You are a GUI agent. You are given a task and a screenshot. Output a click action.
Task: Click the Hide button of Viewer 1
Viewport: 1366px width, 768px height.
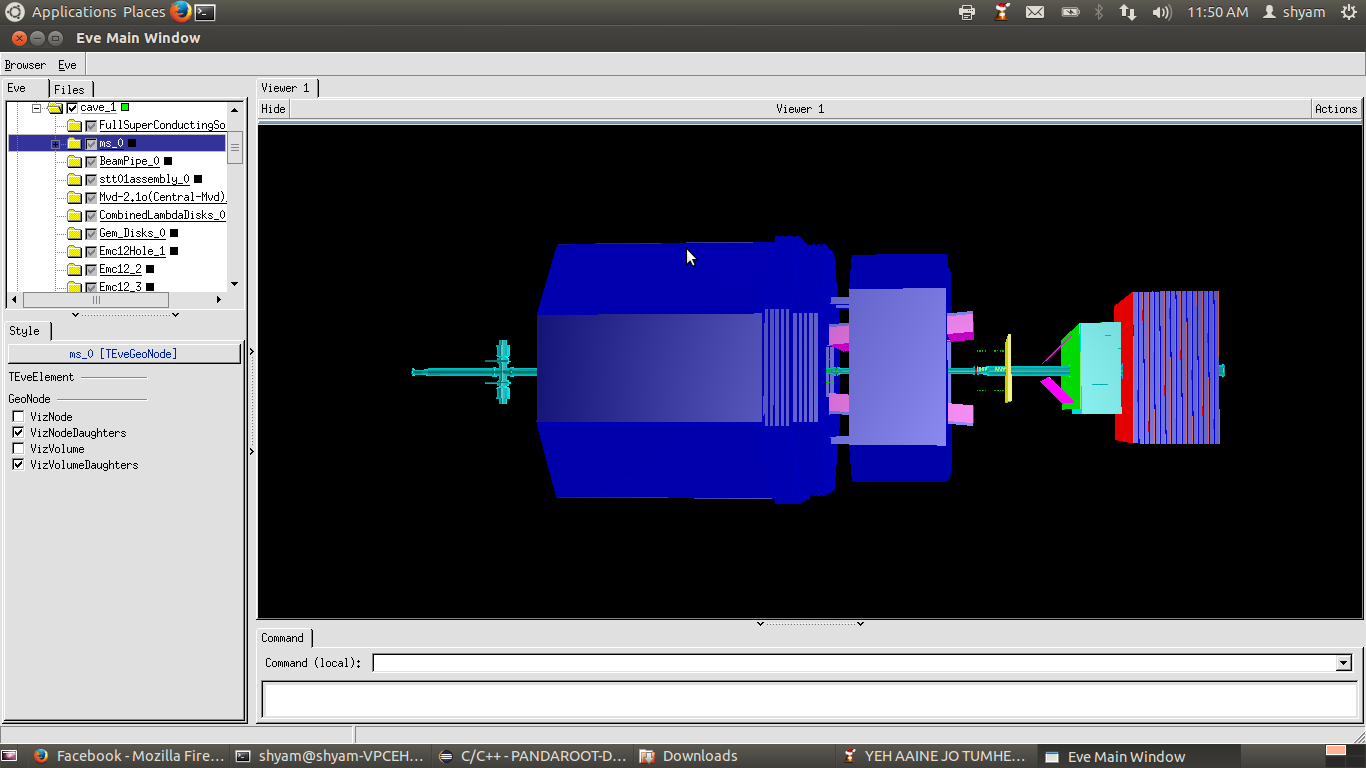click(x=273, y=109)
